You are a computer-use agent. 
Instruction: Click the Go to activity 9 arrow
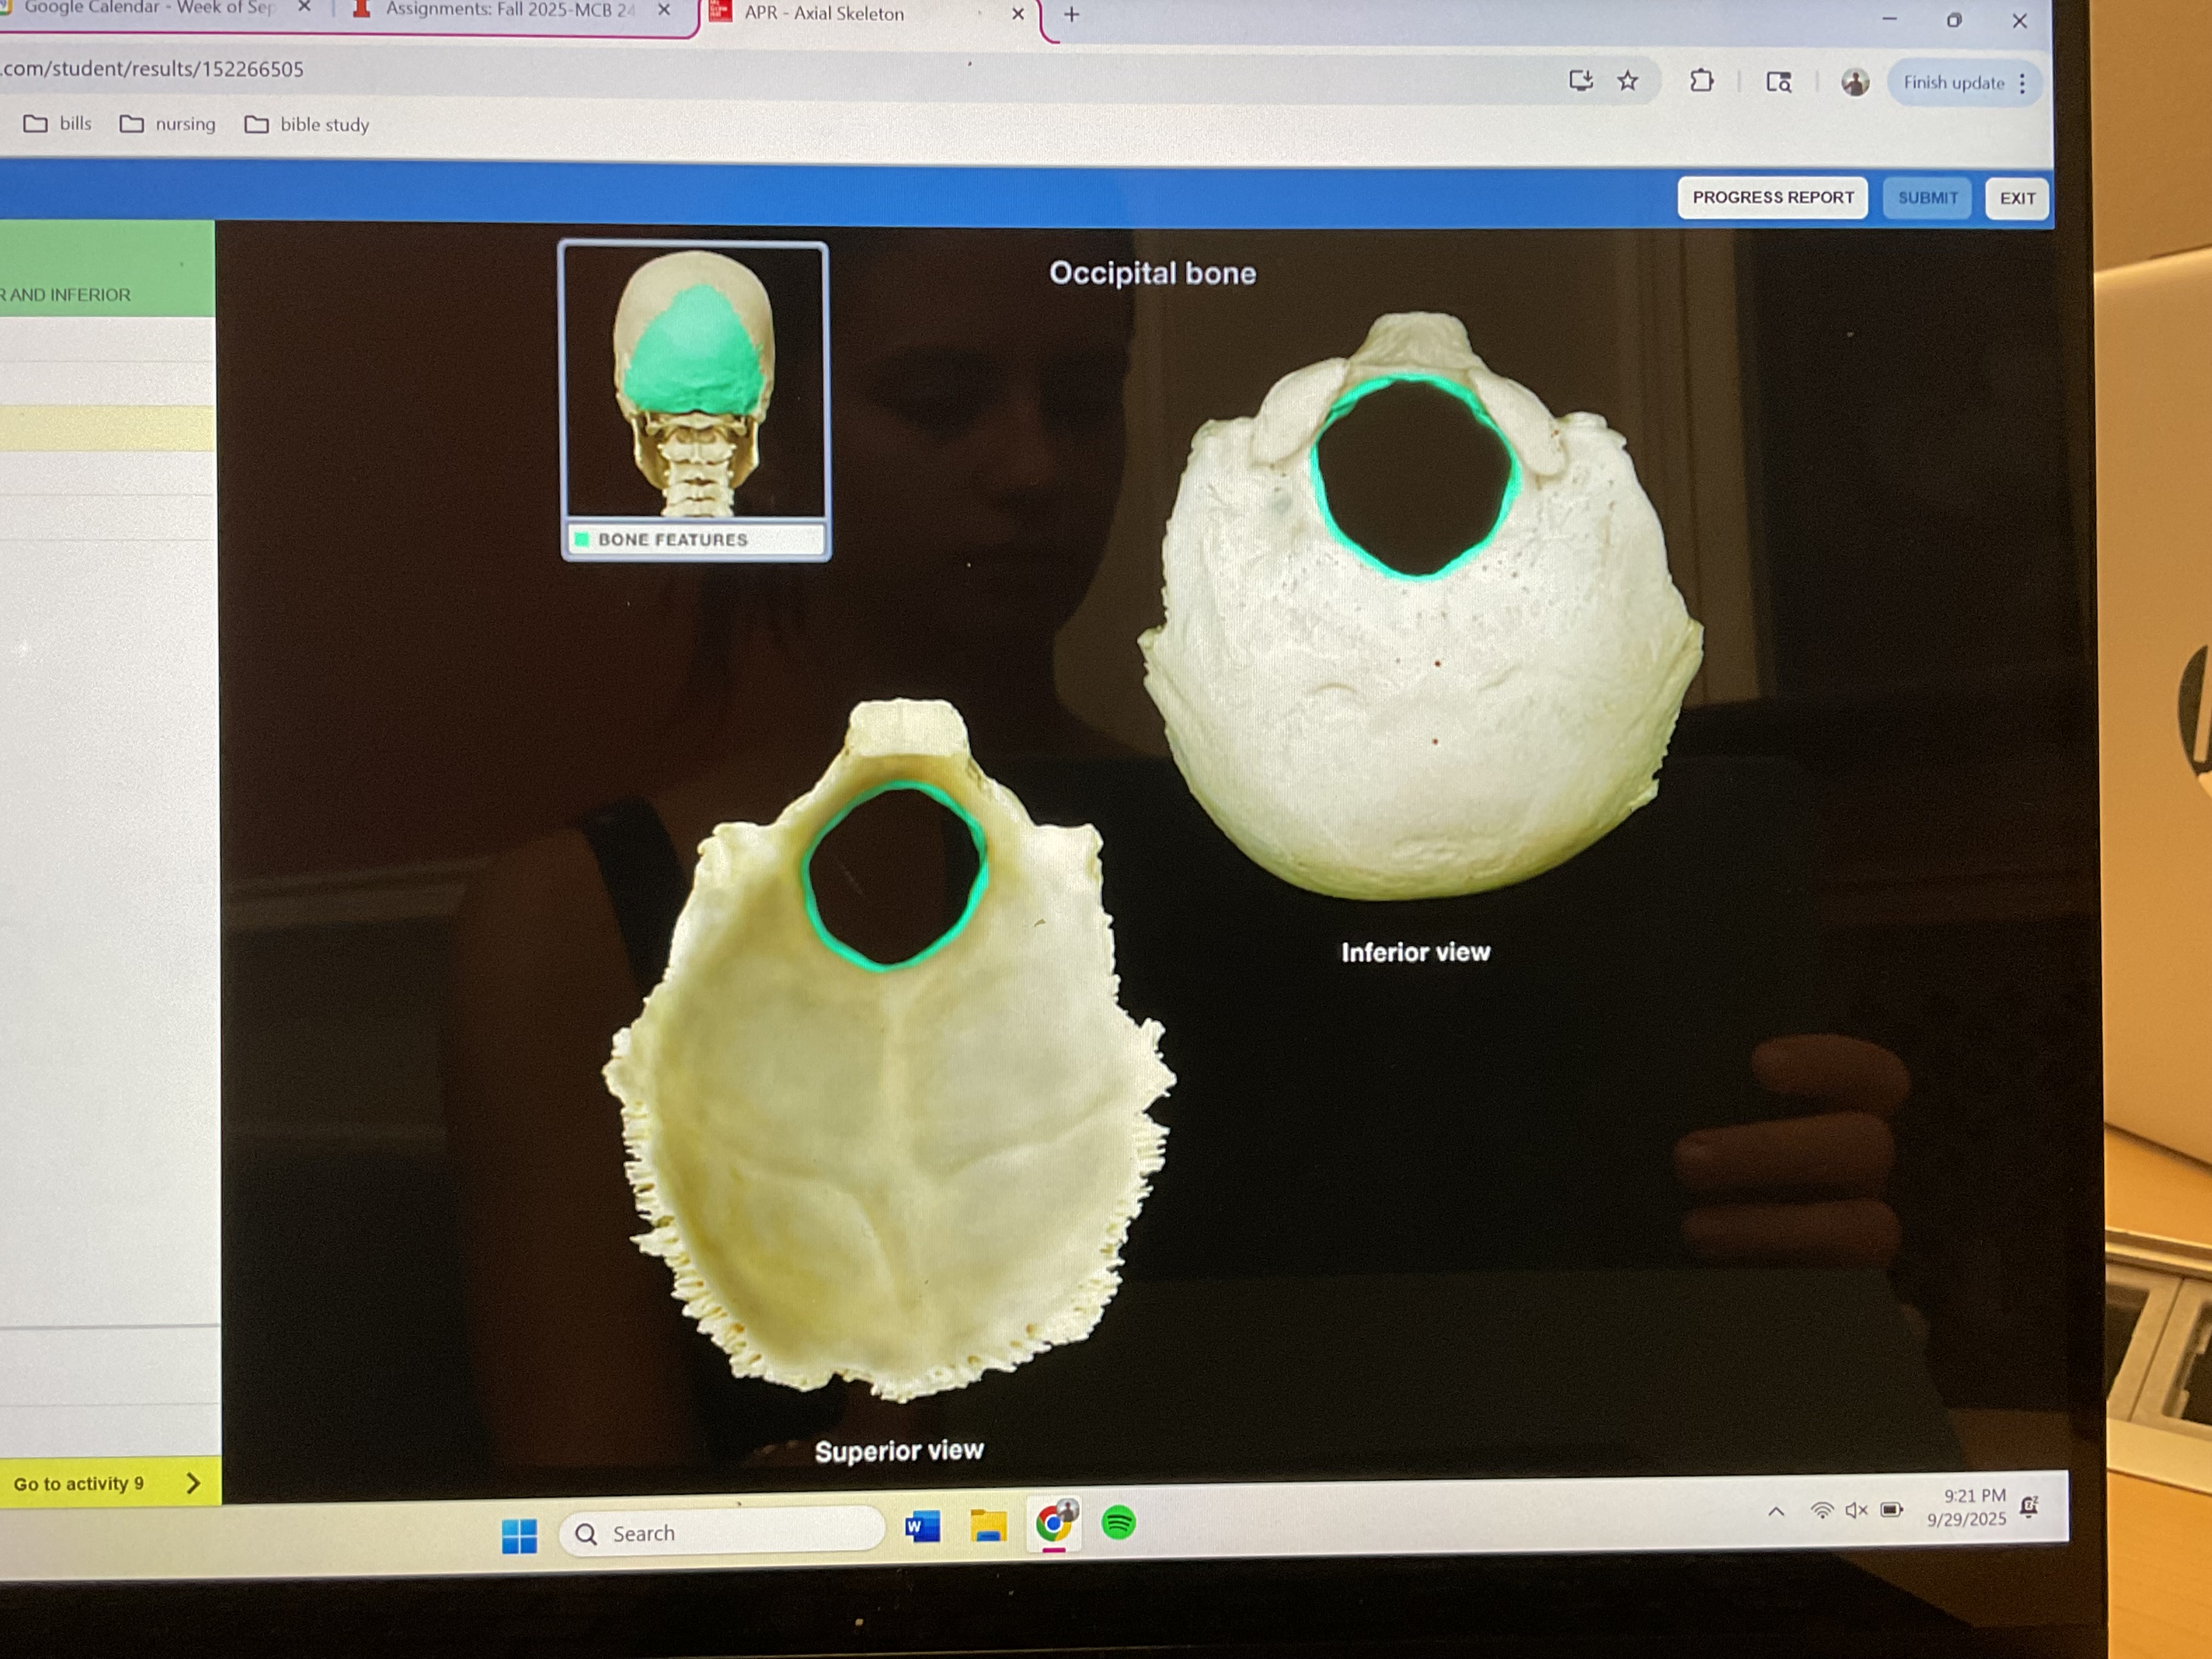pos(193,1483)
